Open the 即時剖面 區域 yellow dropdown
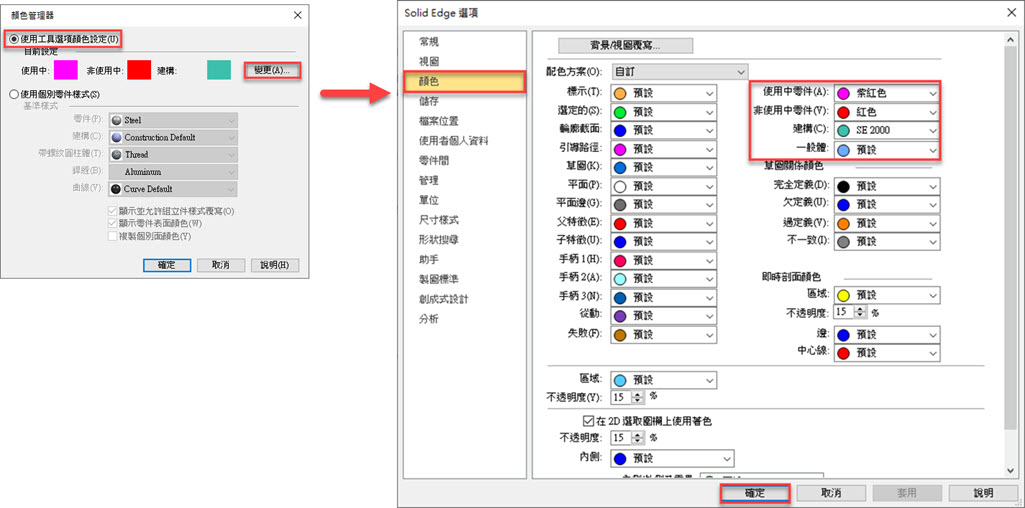 pyautogui.click(x=887, y=295)
